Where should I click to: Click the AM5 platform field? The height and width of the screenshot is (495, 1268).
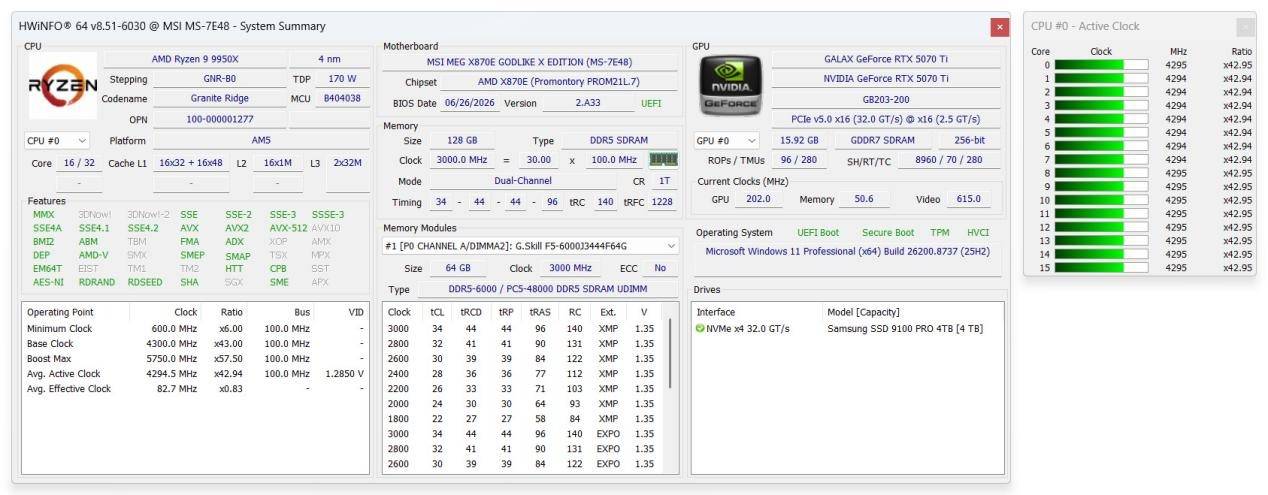coord(261,141)
